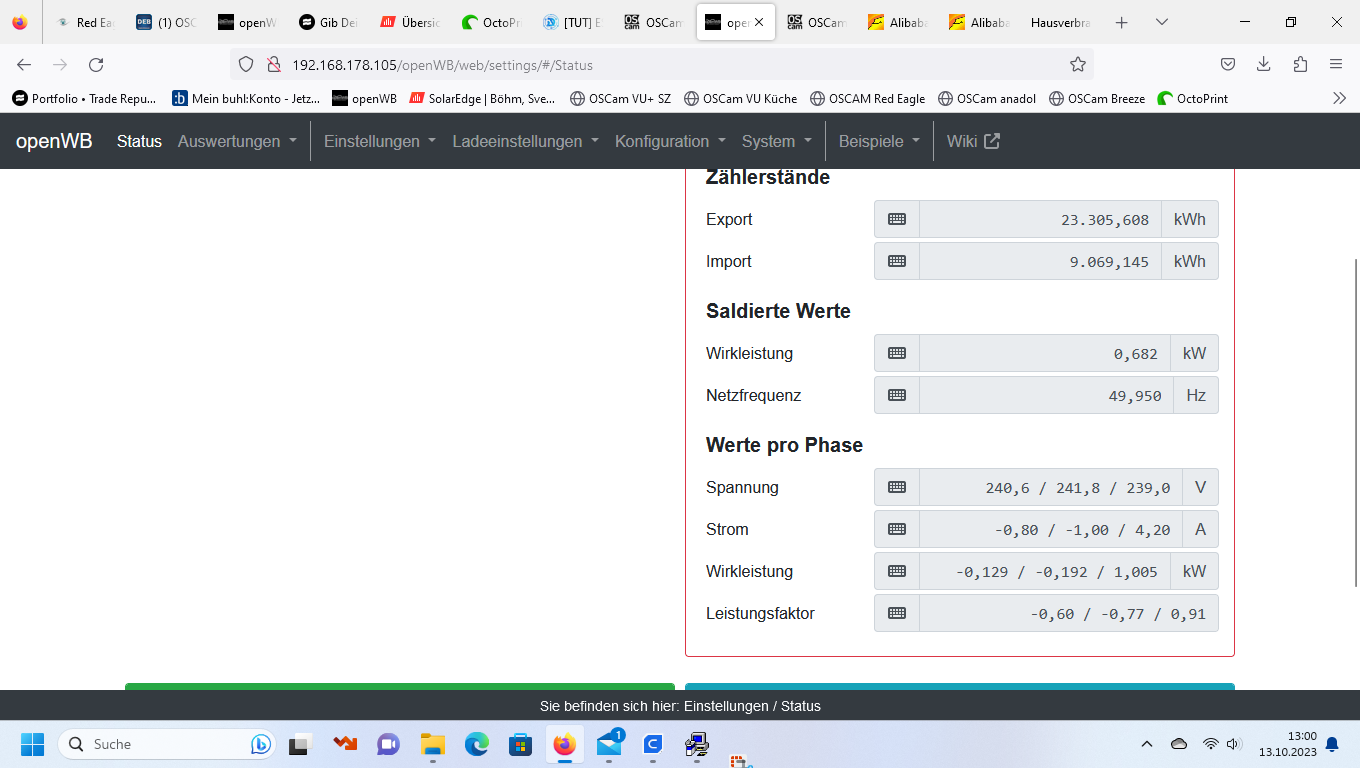The width and height of the screenshot is (1360, 768).
Task: Open the OctoPrint bookmark
Action: pyautogui.click(x=1193, y=98)
